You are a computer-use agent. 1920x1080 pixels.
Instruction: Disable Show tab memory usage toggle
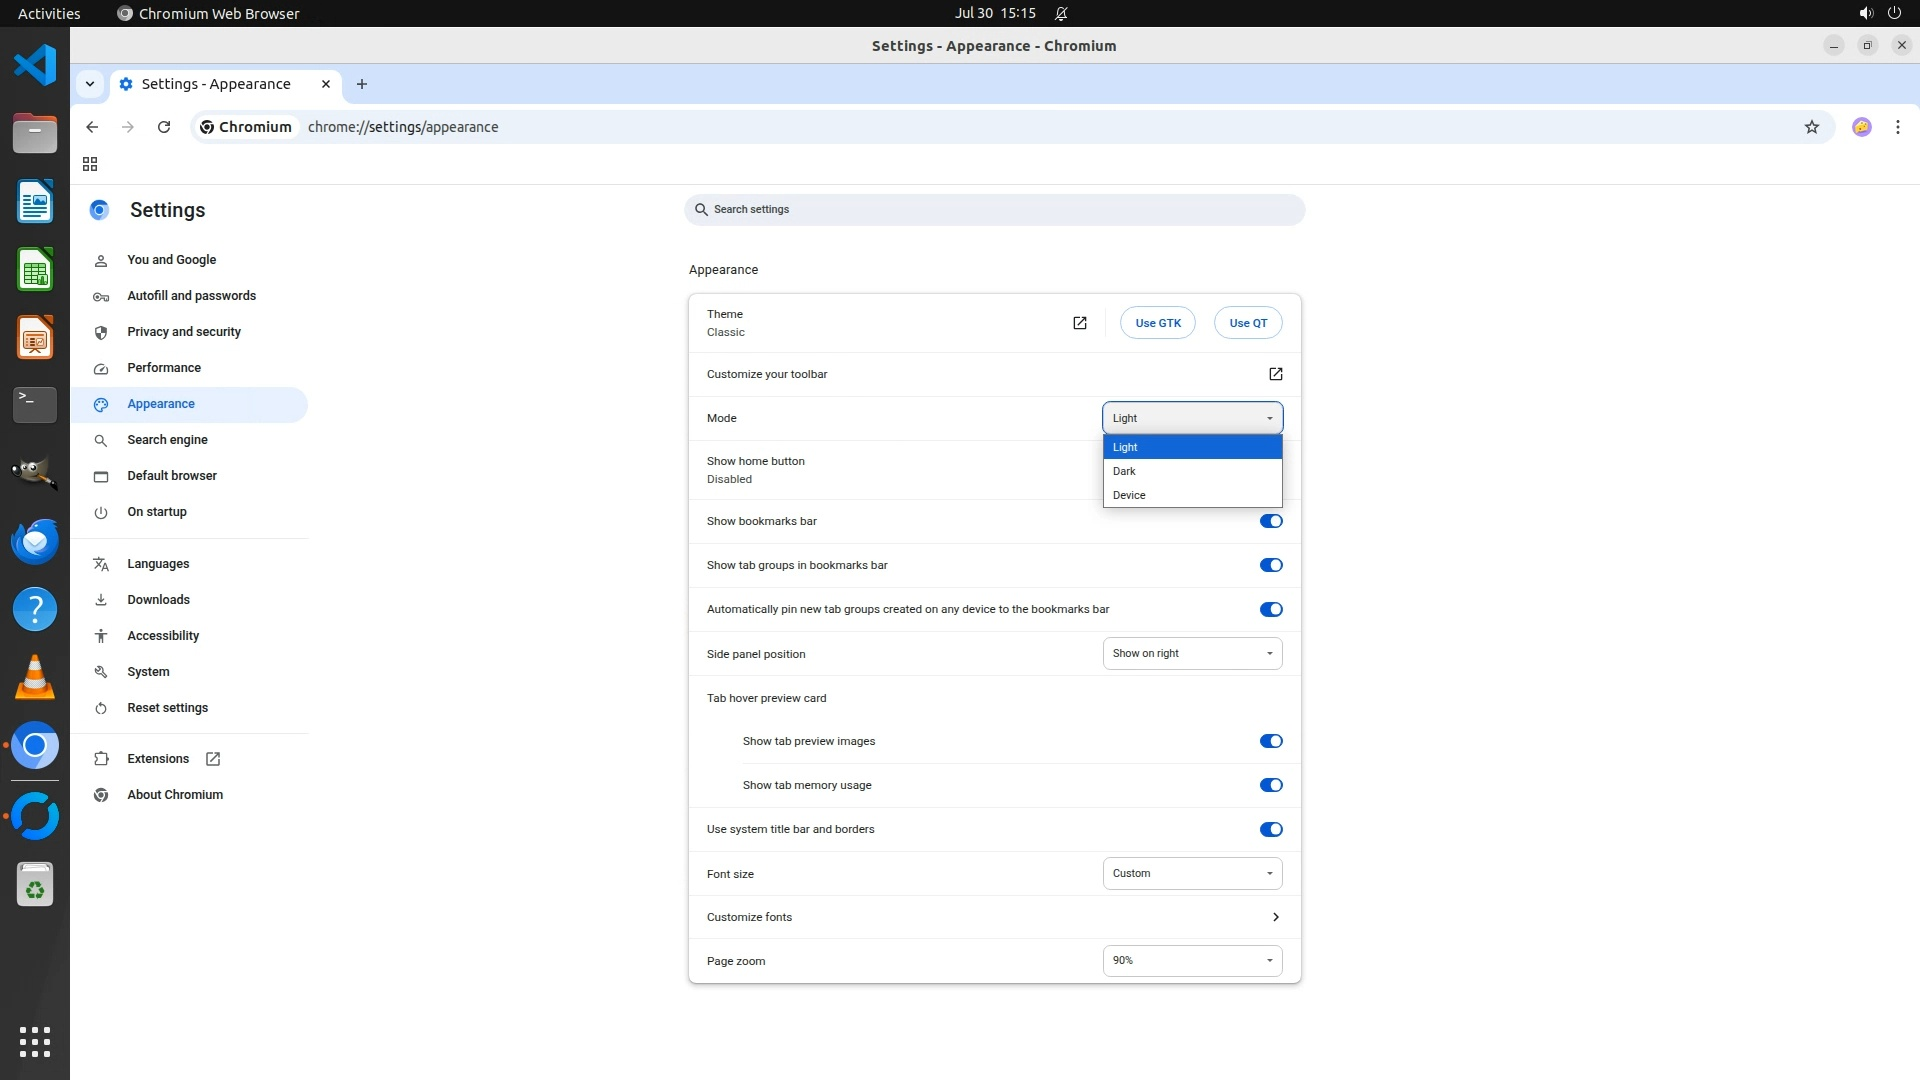point(1270,785)
